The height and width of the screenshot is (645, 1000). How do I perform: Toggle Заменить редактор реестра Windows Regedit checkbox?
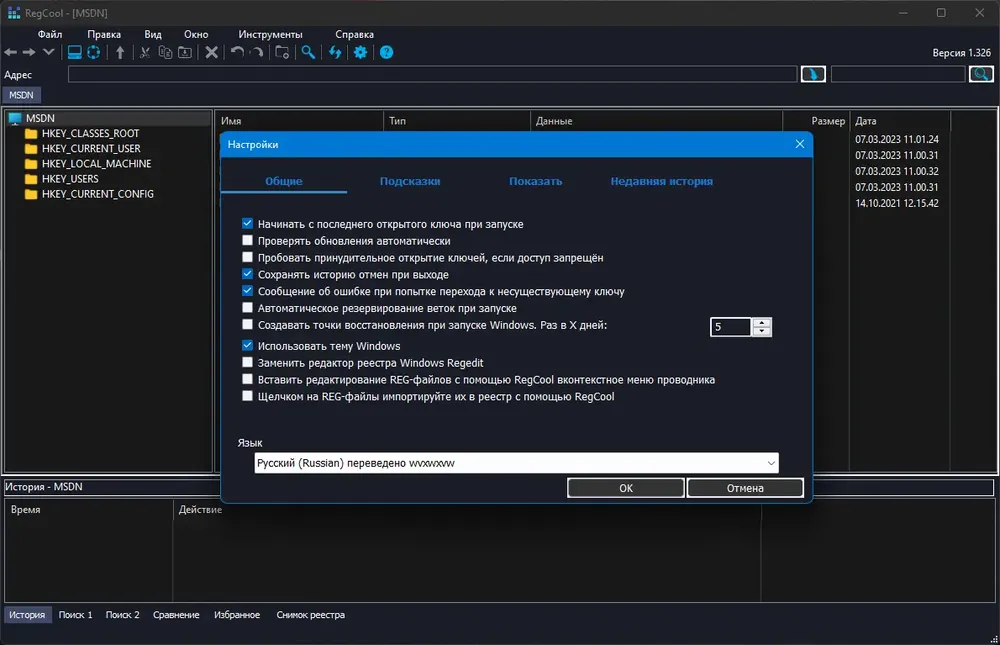[x=247, y=362]
